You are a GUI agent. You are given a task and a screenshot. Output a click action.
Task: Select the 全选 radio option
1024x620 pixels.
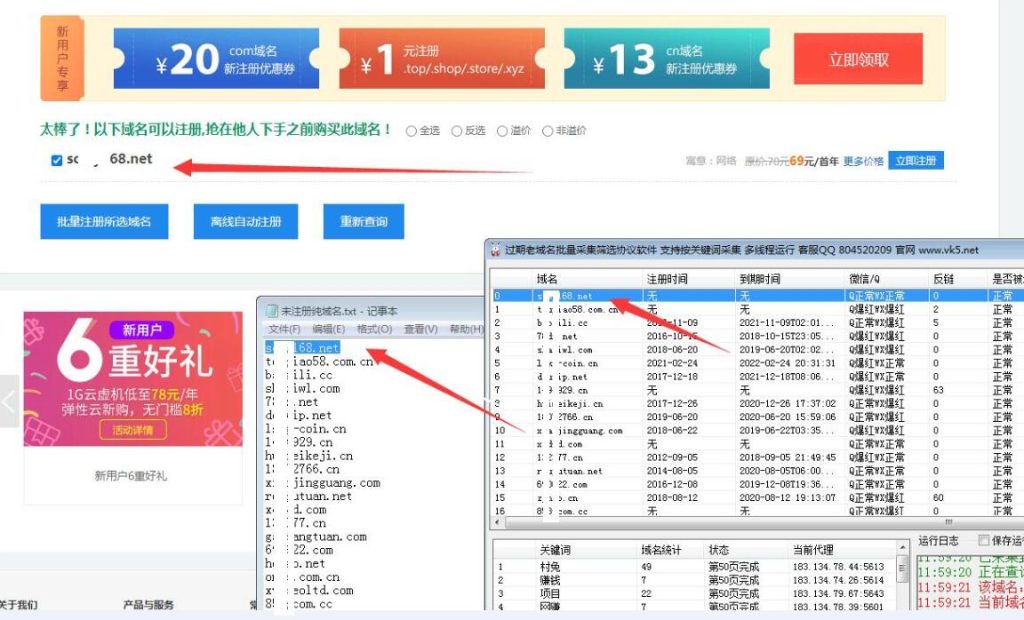tap(411, 131)
